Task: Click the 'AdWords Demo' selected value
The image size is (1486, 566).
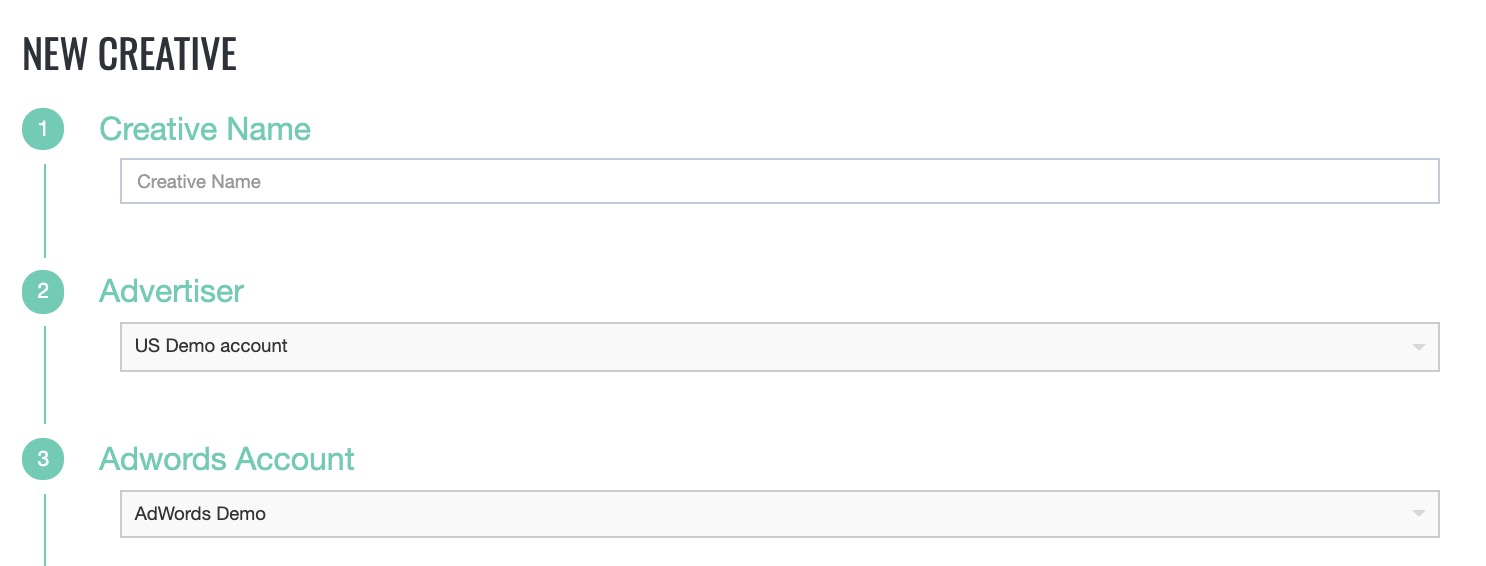Action: click(200, 514)
